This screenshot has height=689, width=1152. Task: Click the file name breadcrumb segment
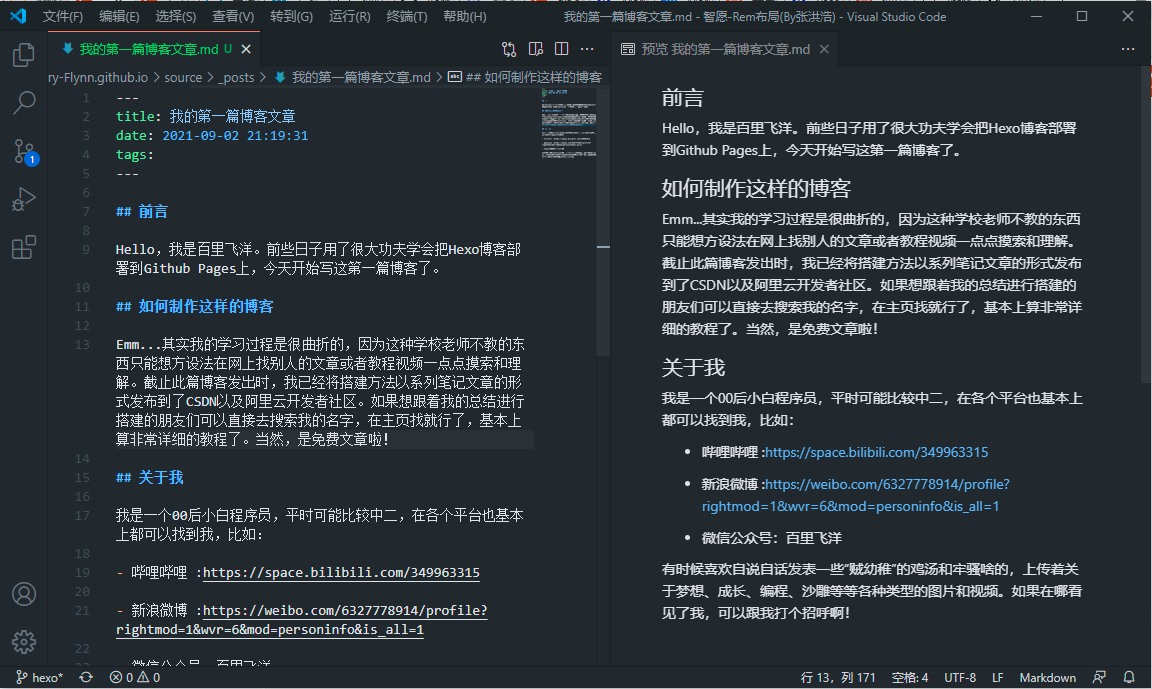point(353,77)
